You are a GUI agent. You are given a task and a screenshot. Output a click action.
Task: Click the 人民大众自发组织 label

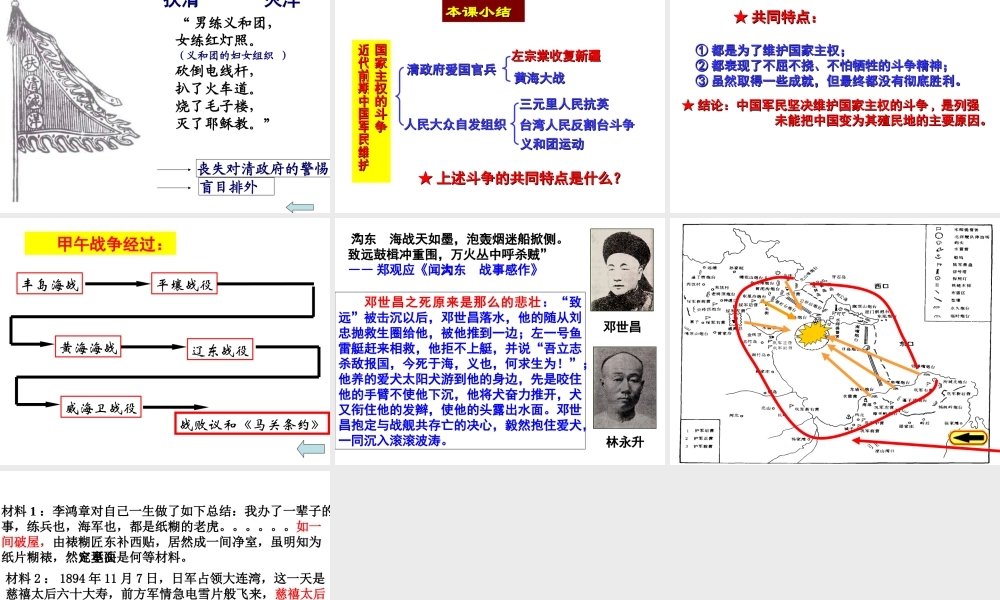[x=455, y=124]
